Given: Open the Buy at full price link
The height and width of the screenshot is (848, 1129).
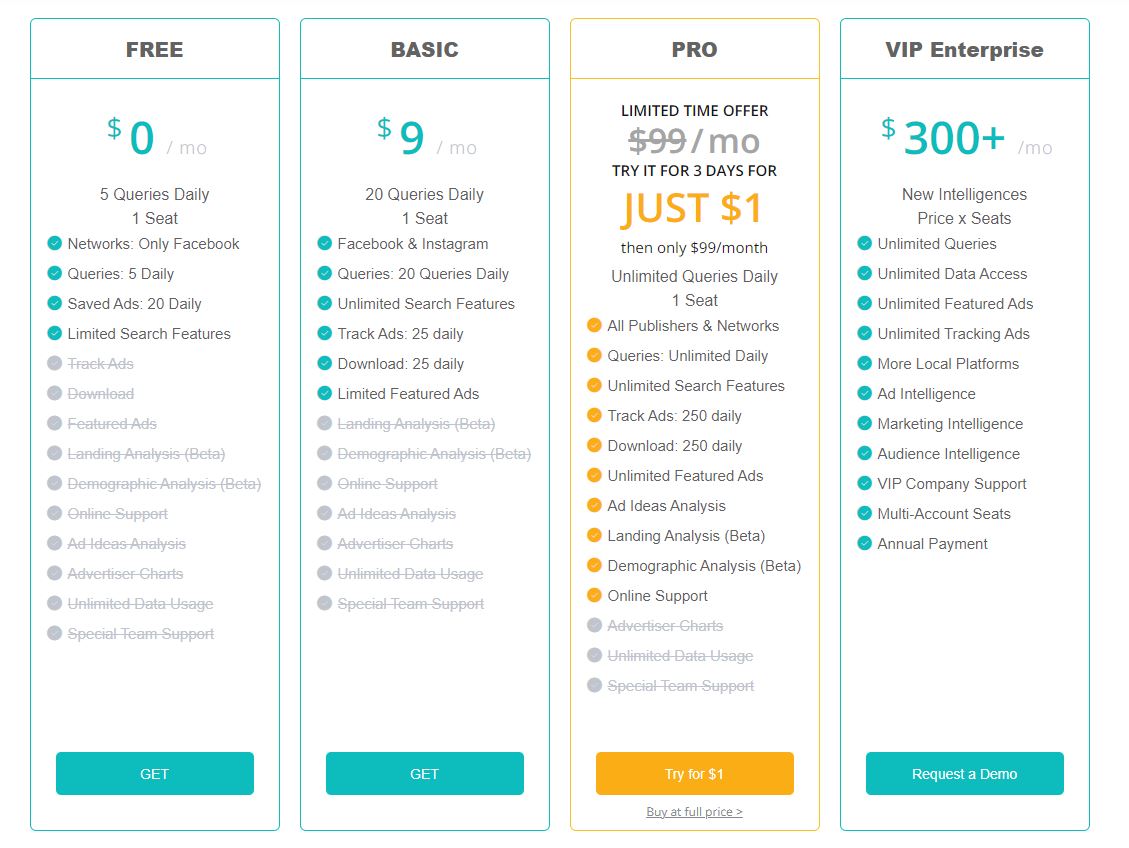Looking at the screenshot, I should (x=694, y=812).
